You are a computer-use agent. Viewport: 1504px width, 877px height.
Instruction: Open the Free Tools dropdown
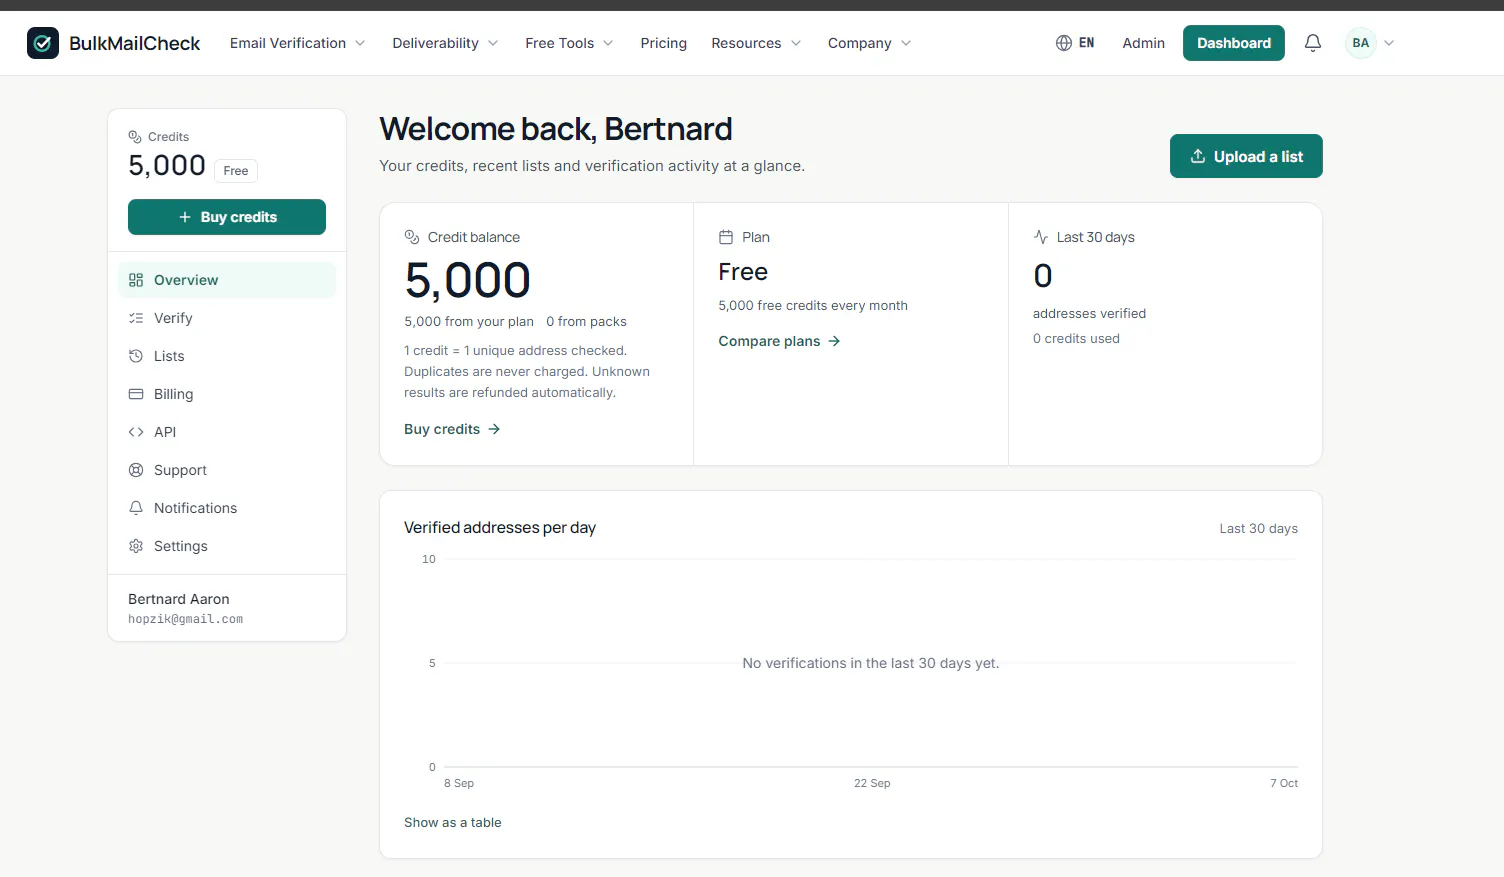click(x=569, y=43)
